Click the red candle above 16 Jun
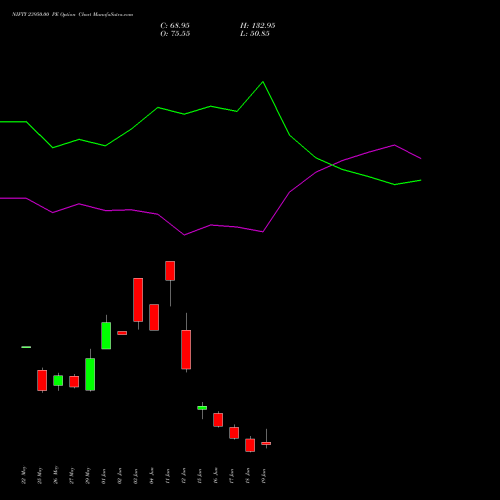 [x=218, y=420]
